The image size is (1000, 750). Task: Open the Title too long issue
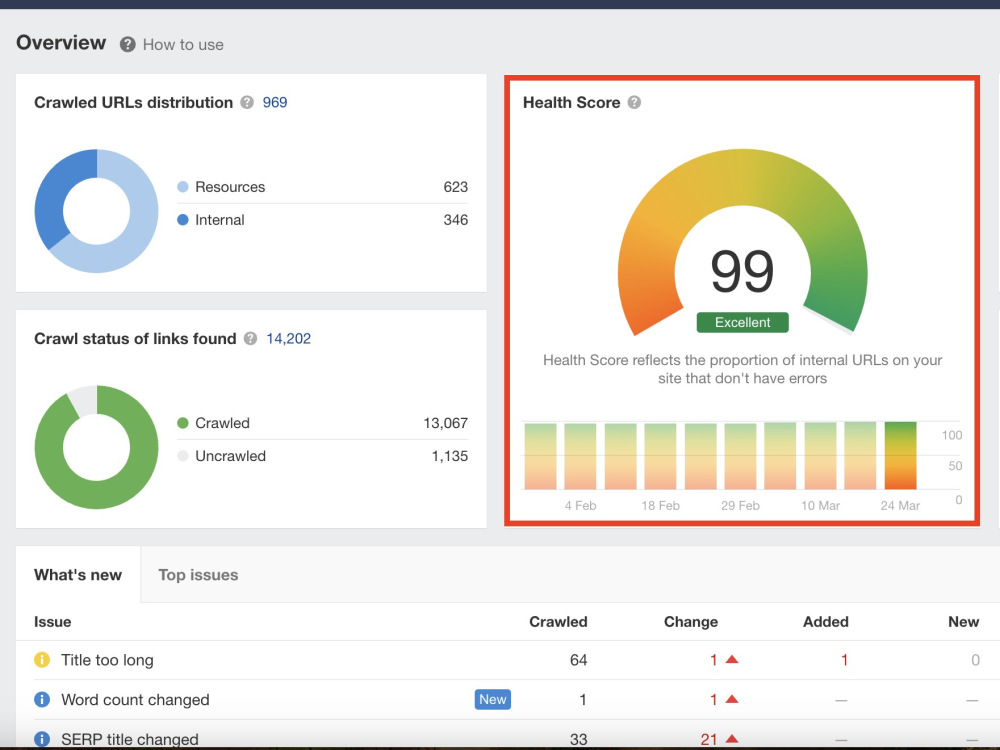(x=107, y=660)
